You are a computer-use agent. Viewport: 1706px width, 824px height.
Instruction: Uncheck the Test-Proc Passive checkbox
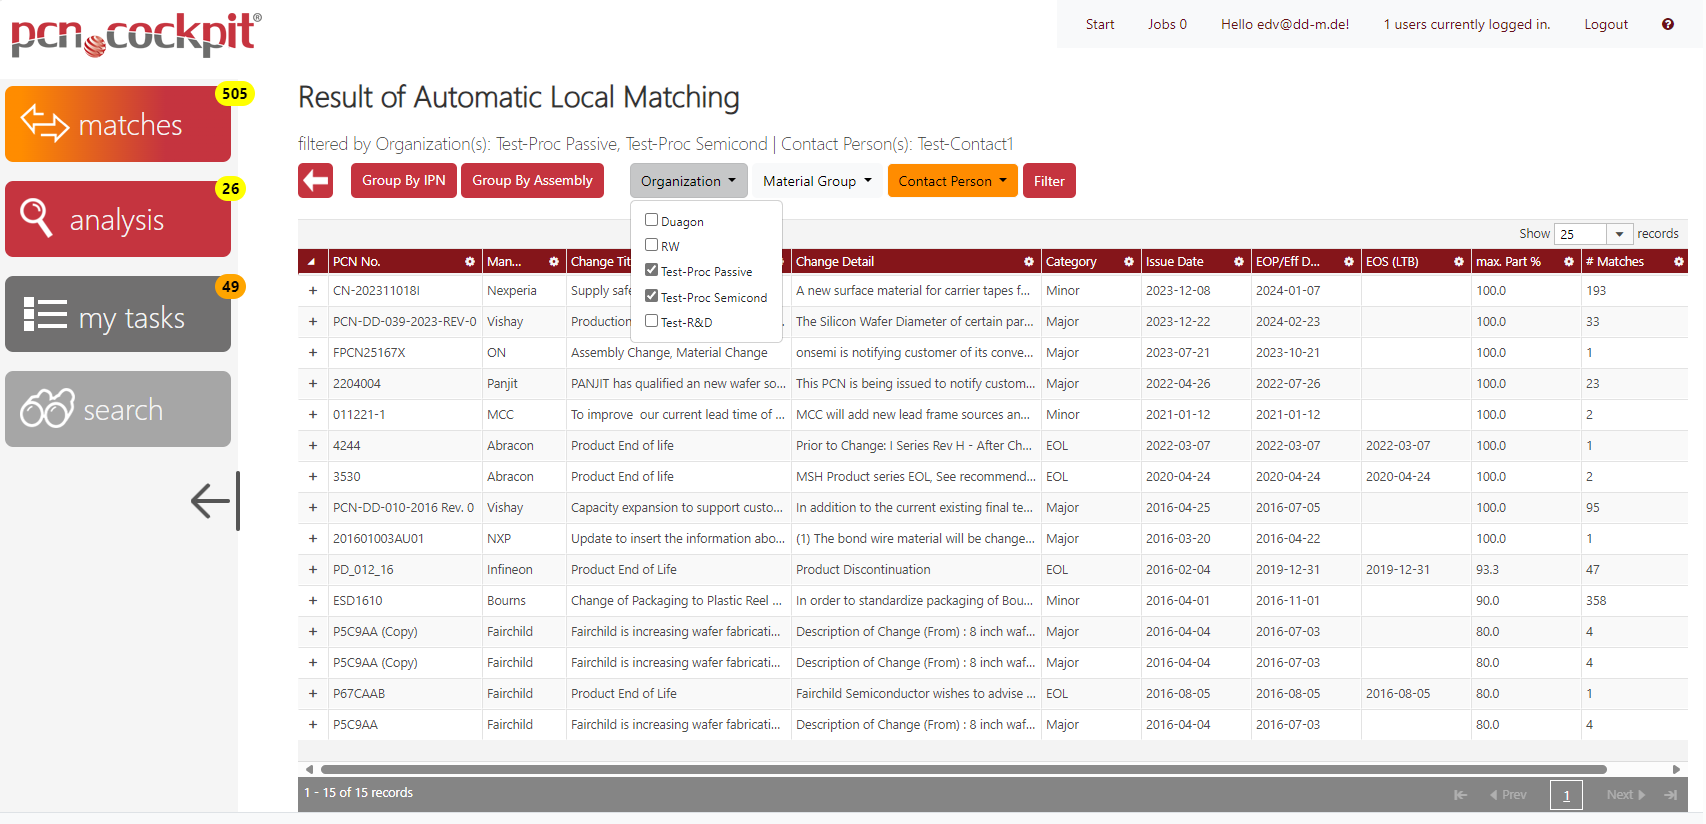point(651,270)
